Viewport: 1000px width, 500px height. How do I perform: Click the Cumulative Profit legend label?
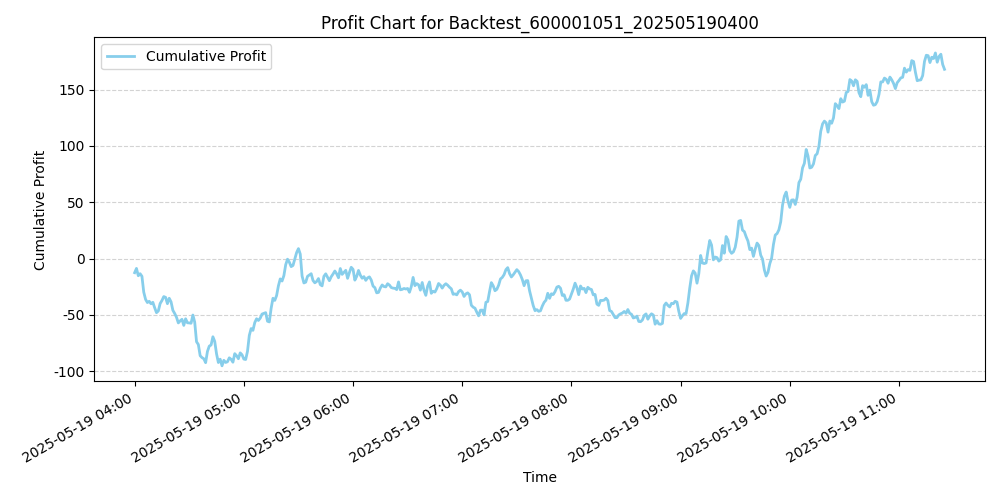(x=206, y=57)
